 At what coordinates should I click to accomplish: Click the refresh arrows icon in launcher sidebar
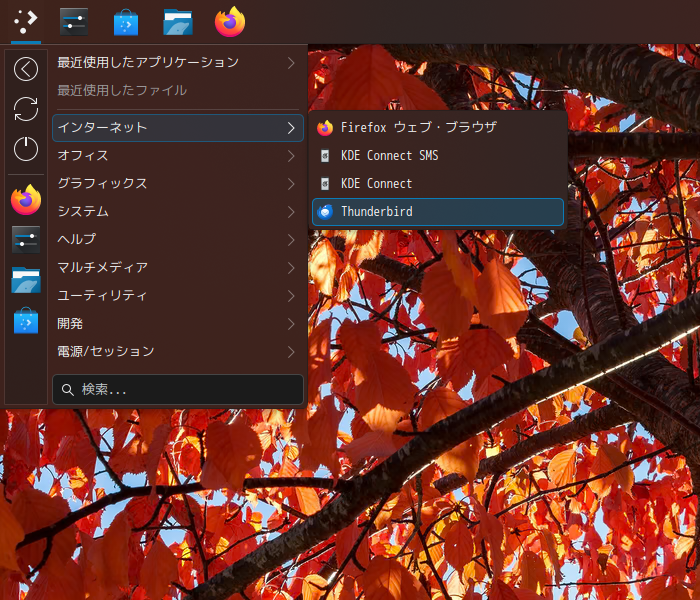point(26,109)
